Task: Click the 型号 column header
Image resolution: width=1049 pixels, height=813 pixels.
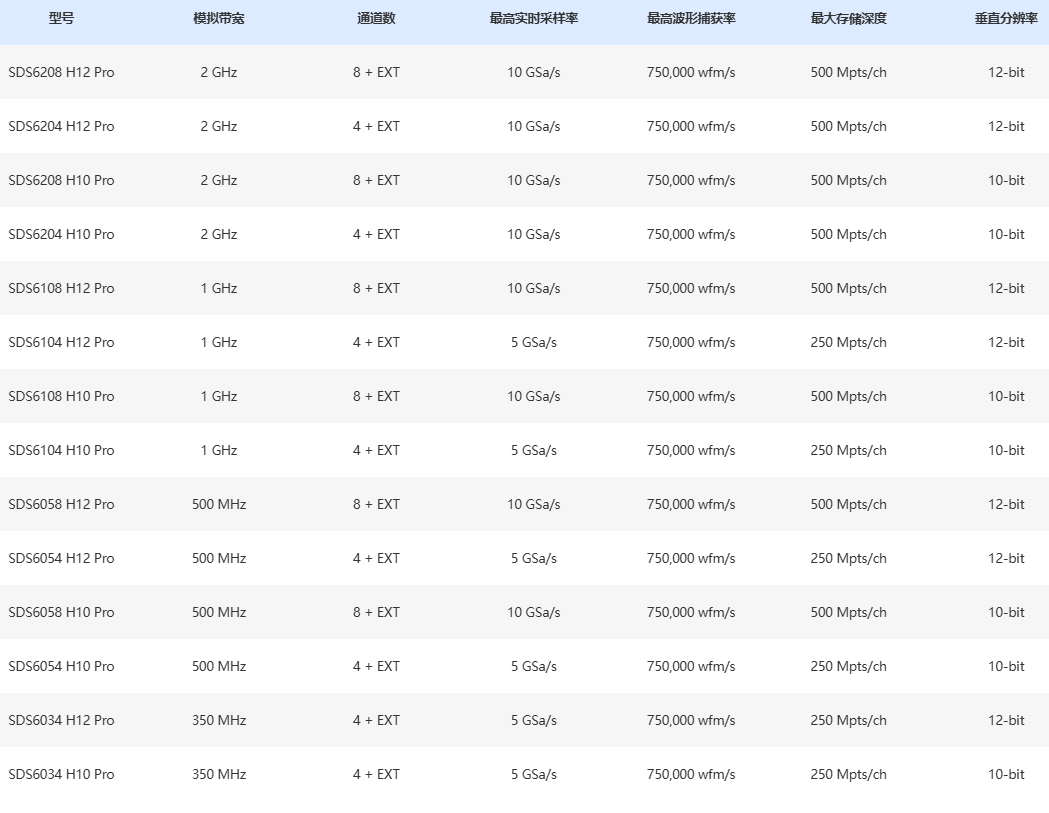Action: pos(61,19)
